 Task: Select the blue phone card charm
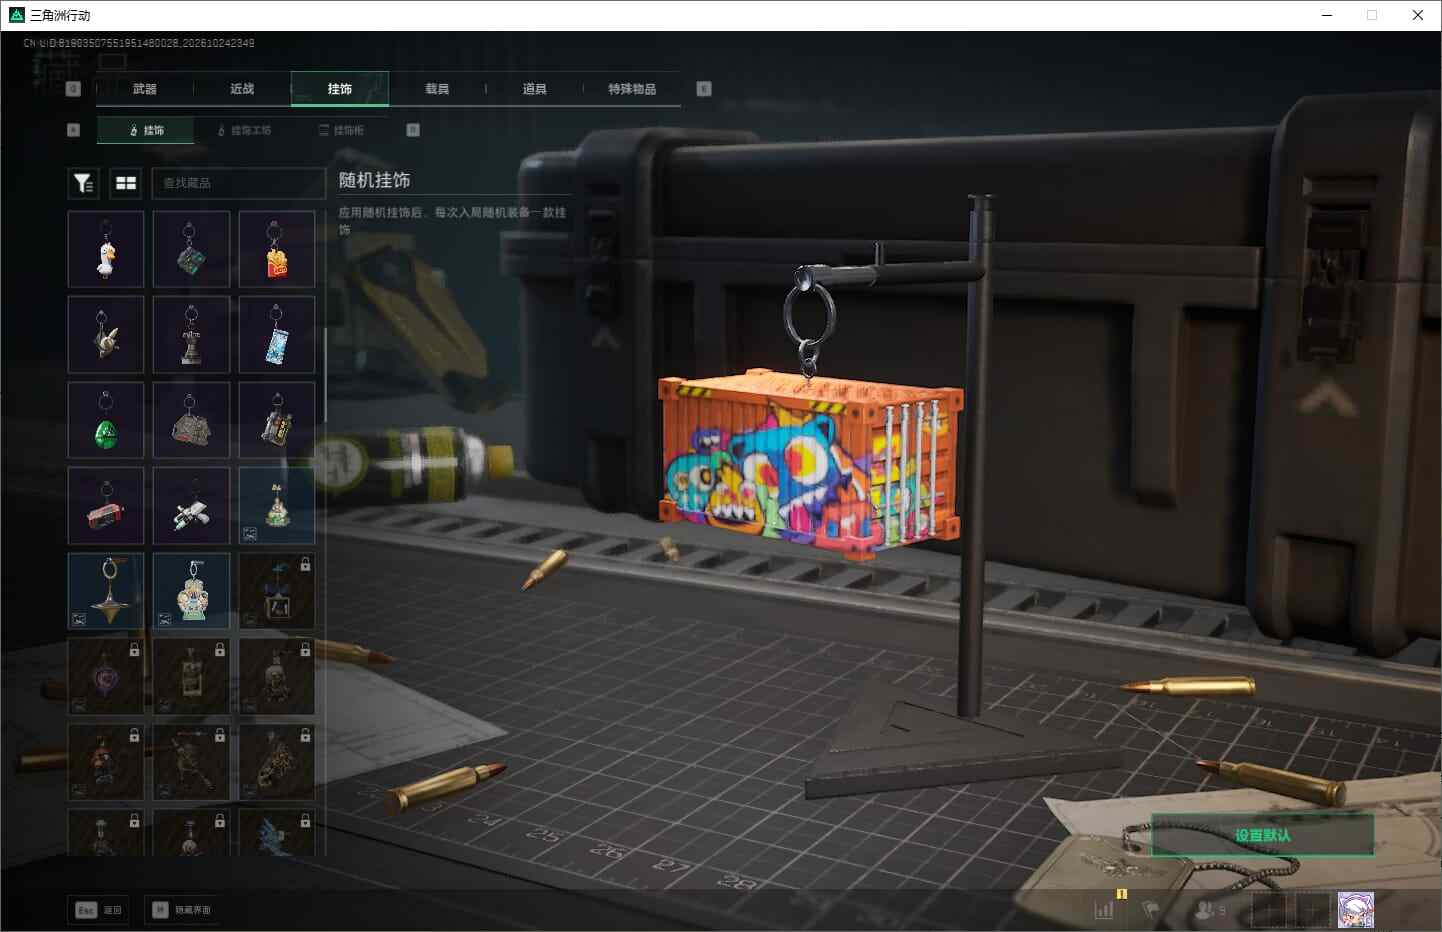tap(277, 335)
